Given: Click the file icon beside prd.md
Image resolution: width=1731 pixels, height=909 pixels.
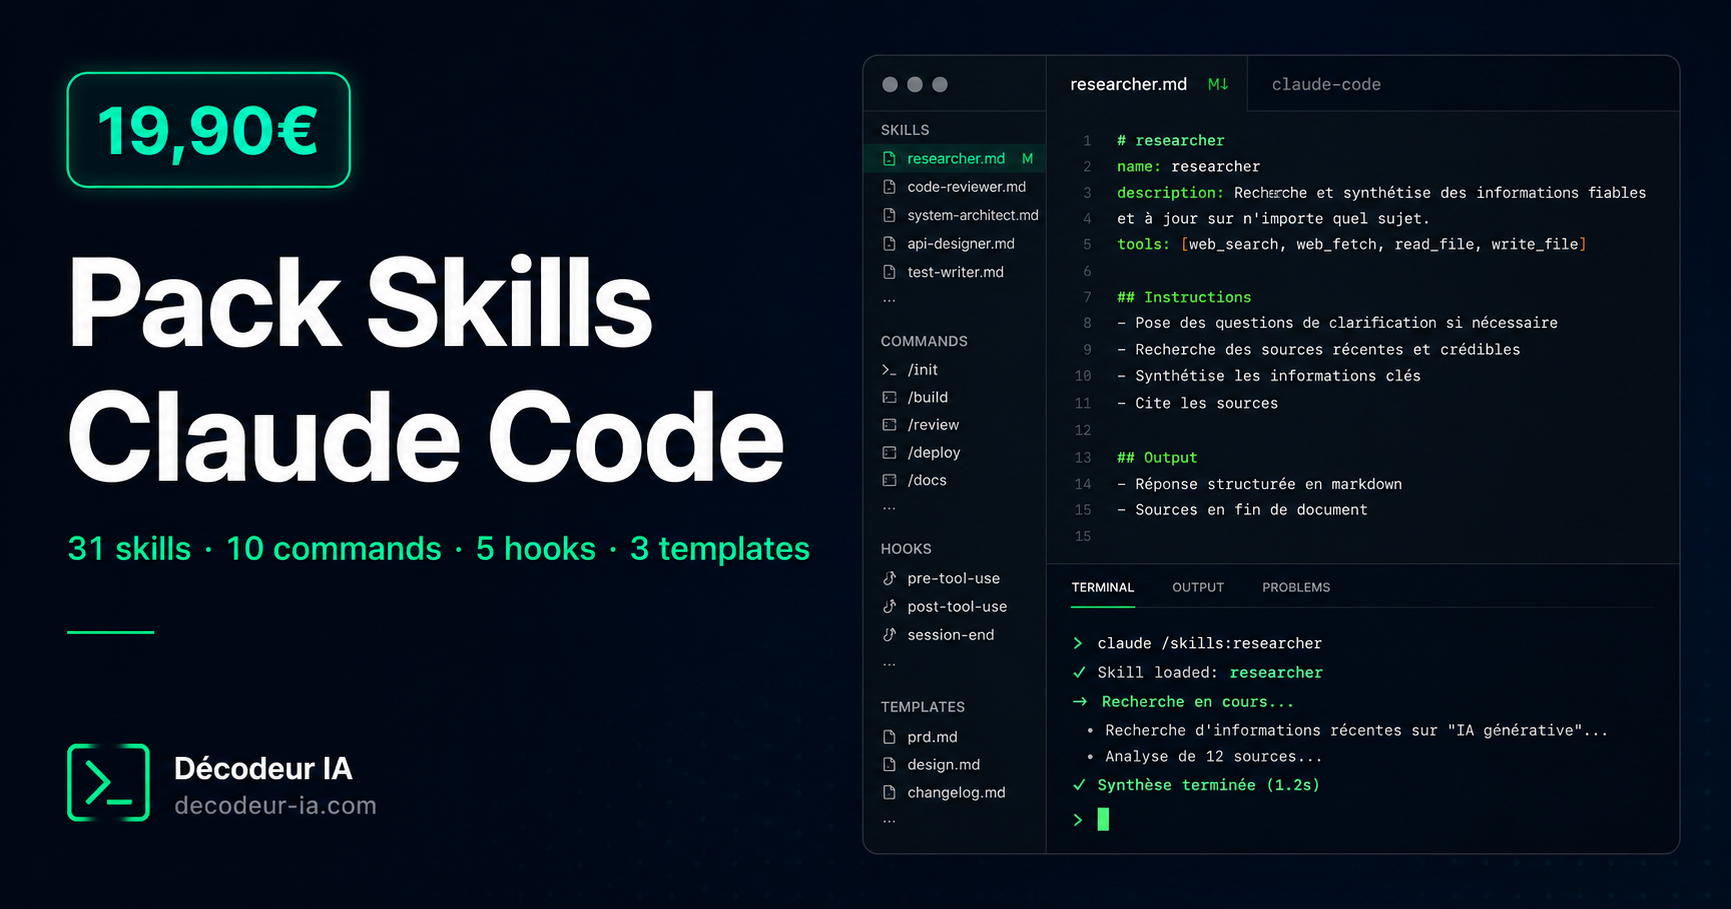Looking at the screenshot, I should tap(889, 737).
